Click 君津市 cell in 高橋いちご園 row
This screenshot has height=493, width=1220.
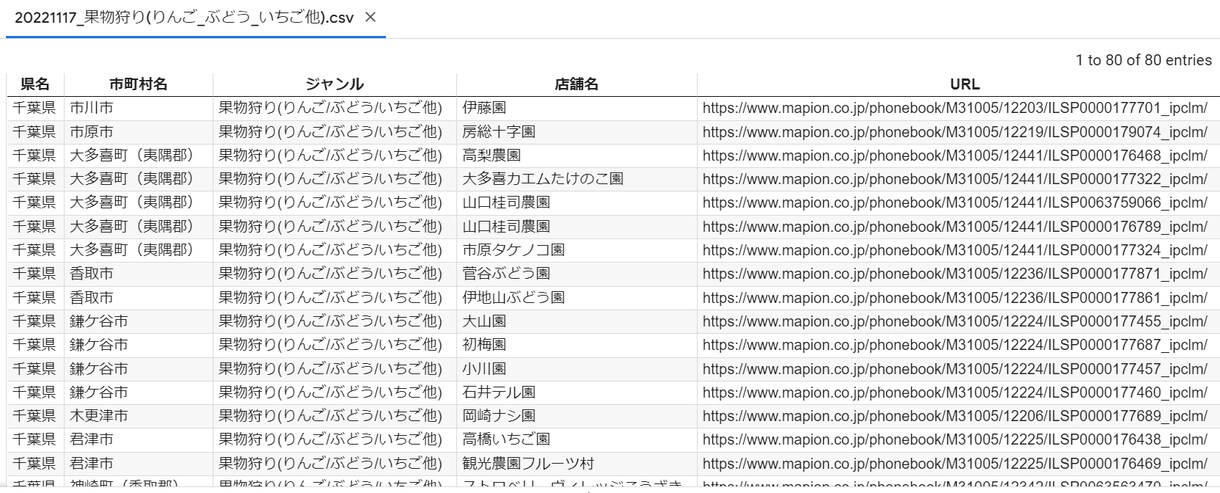pos(138,440)
